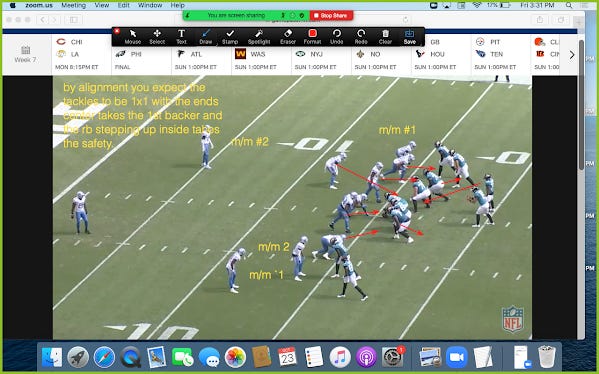The height and width of the screenshot is (374, 599).
Task: Open the CHI vs LA game
Action: (x=80, y=54)
